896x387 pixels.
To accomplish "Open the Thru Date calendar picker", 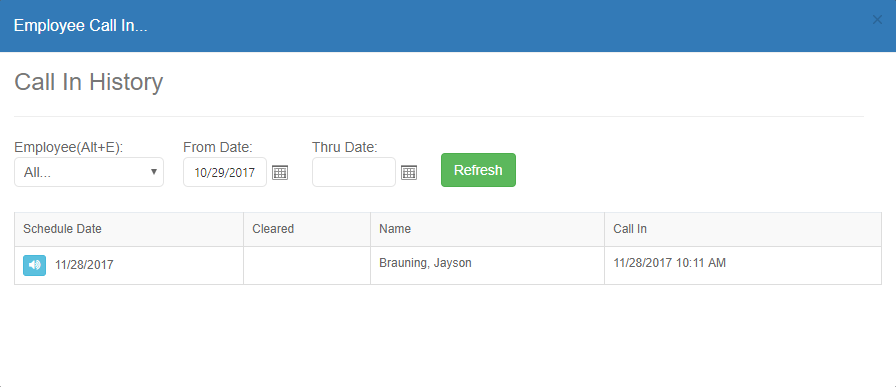I will [x=409, y=172].
